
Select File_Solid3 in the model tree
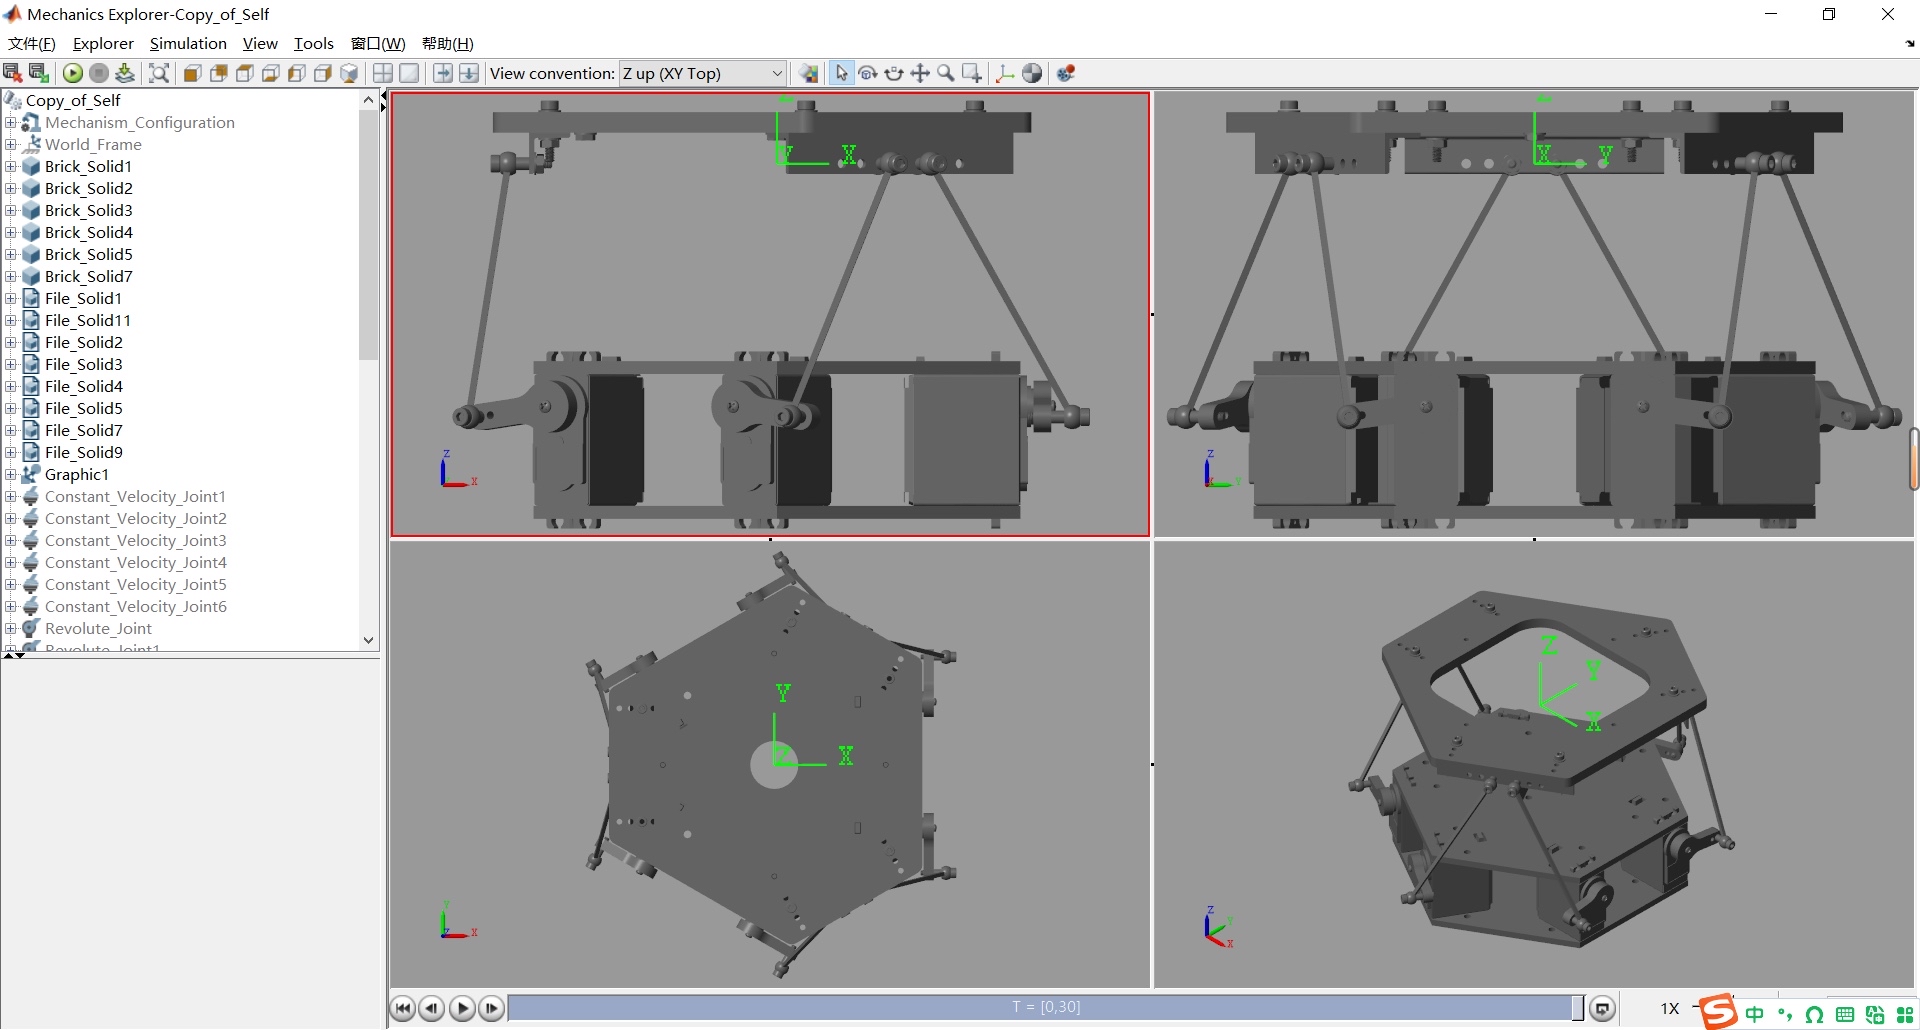point(84,364)
